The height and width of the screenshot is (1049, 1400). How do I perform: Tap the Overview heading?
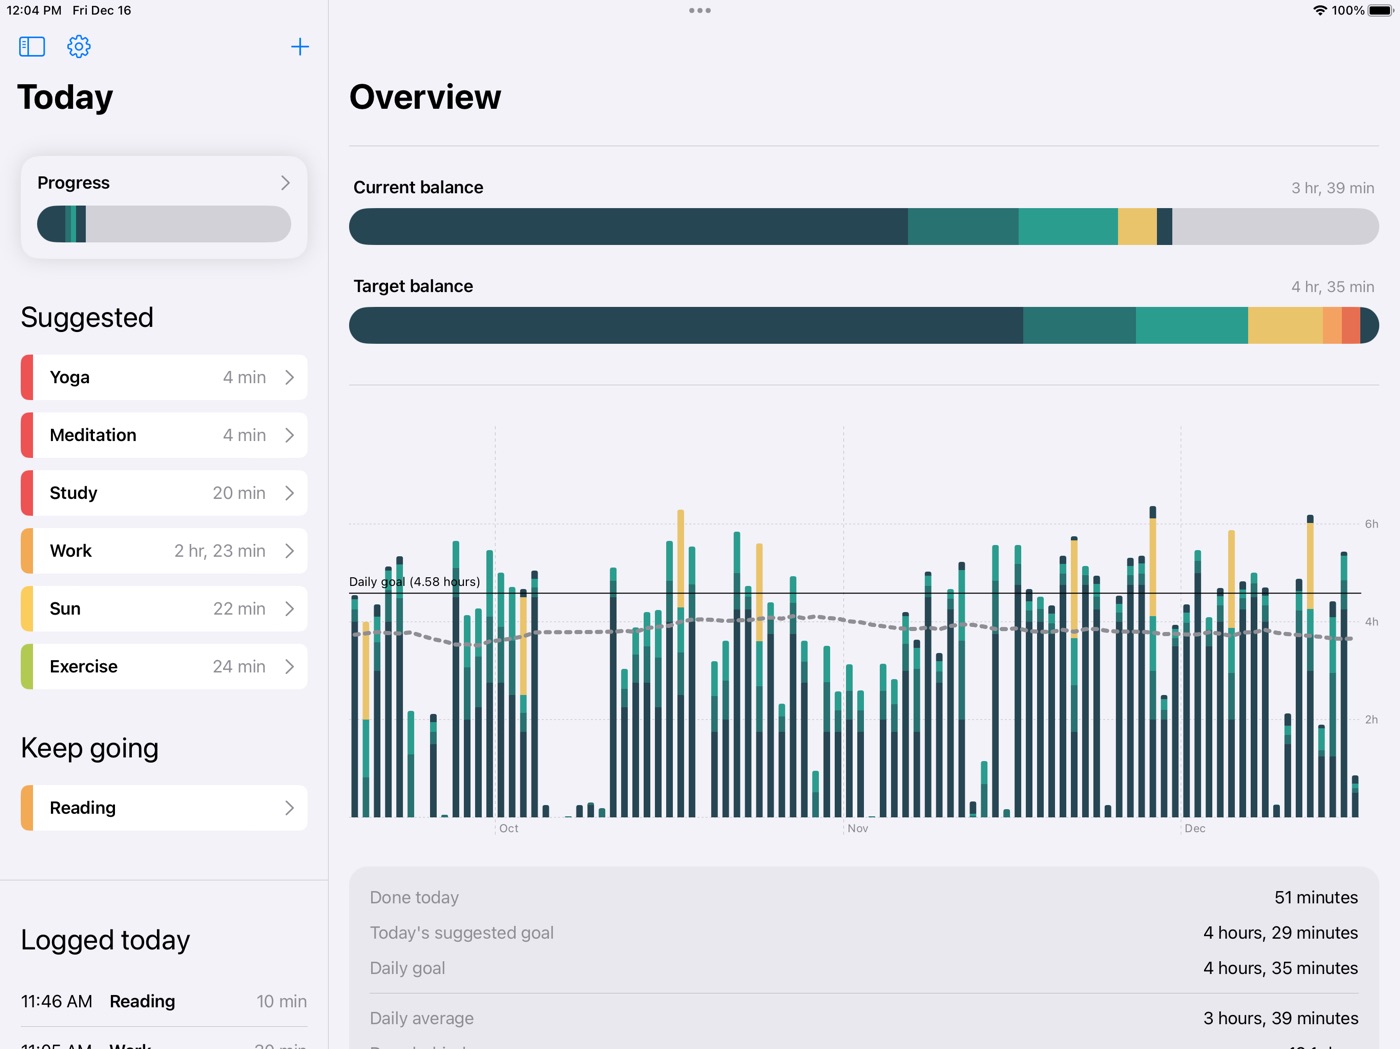coord(425,97)
